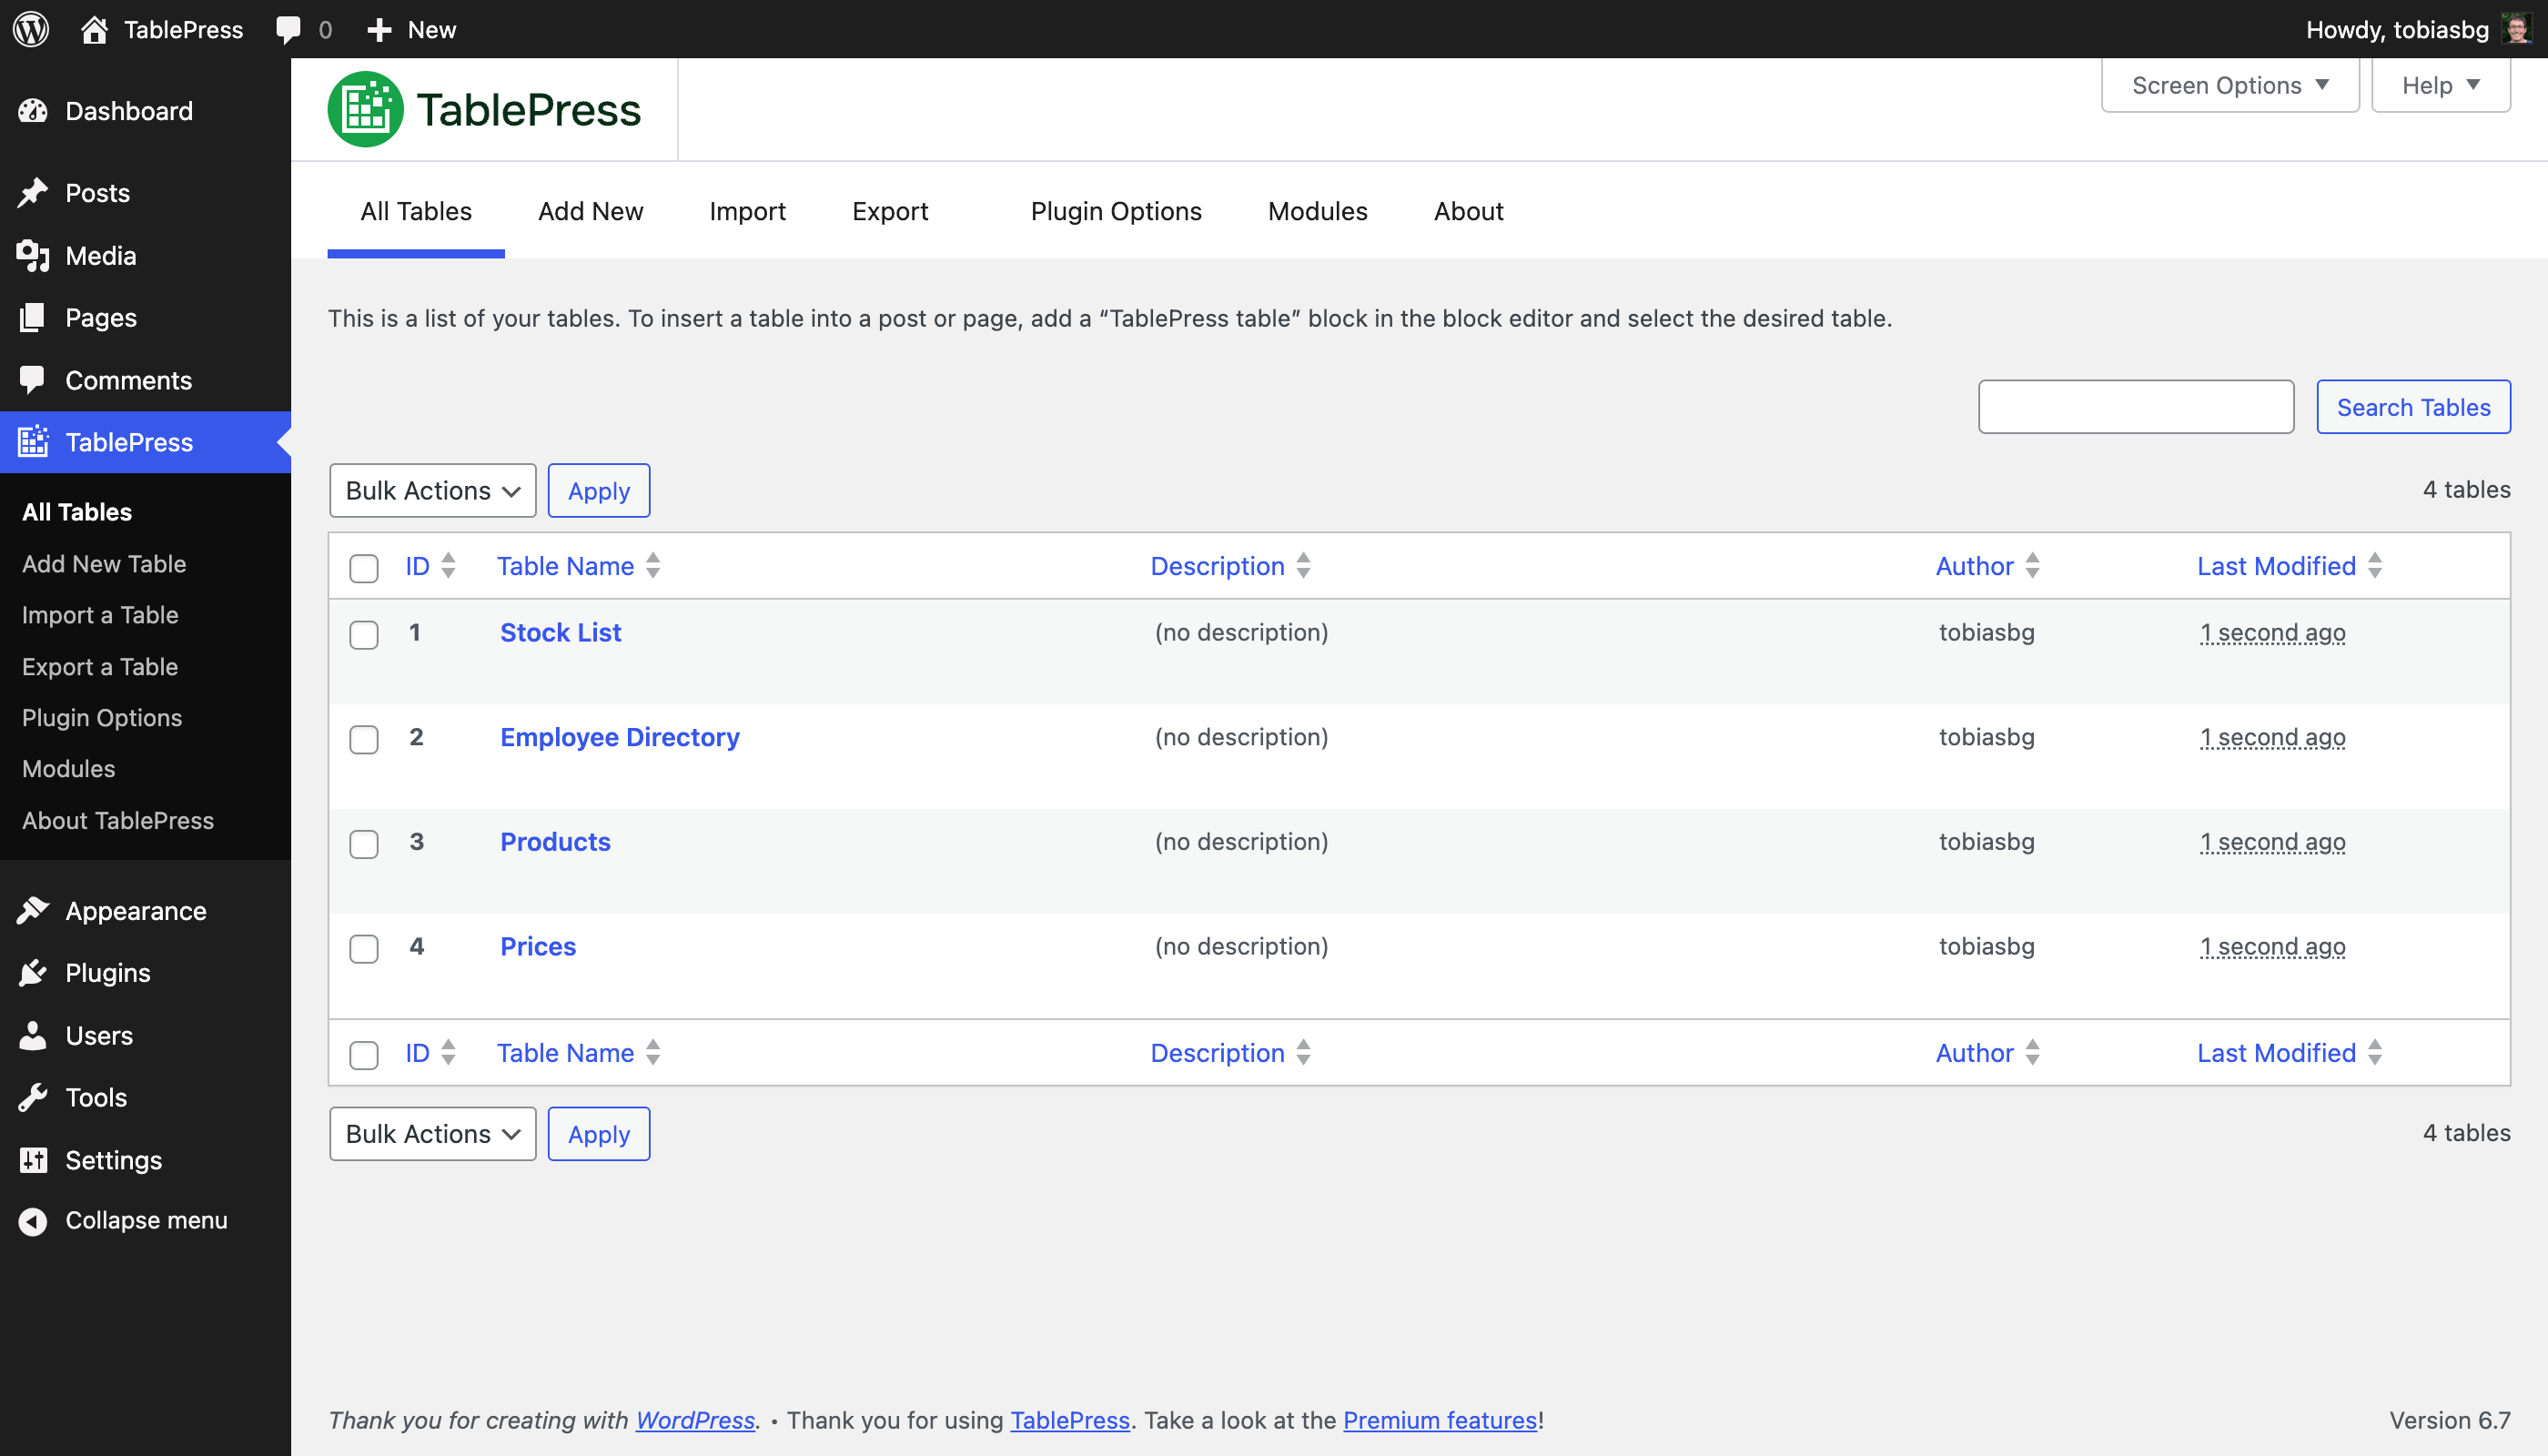
Task: Open the Employee Directory table
Action: (619, 737)
